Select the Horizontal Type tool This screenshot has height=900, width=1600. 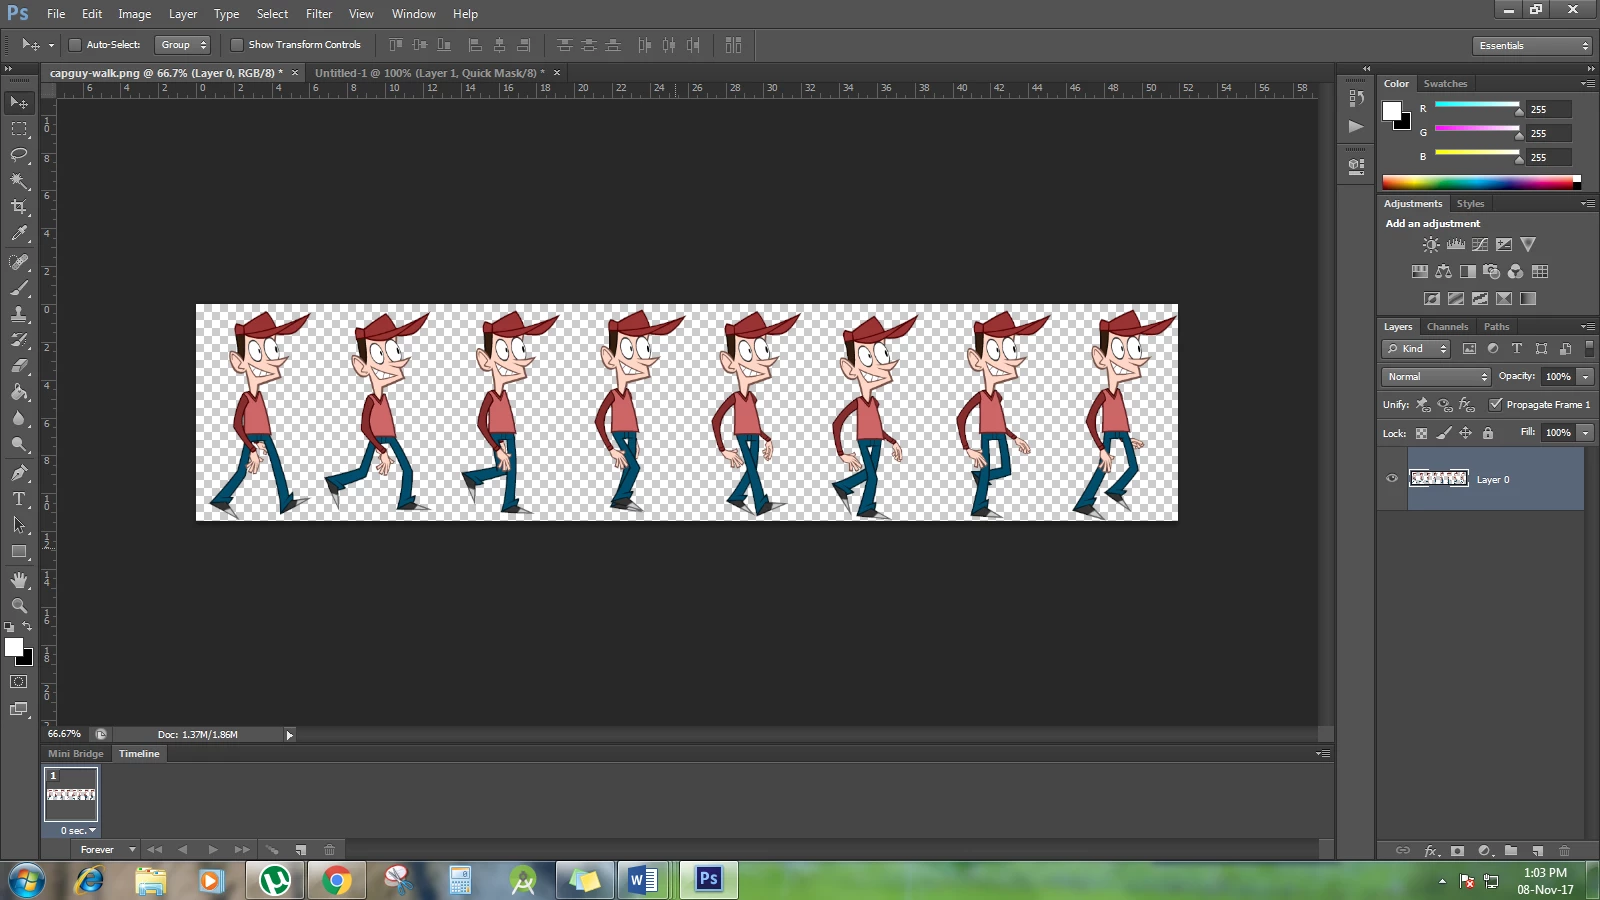pyautogui.click(x=19, y=499)
